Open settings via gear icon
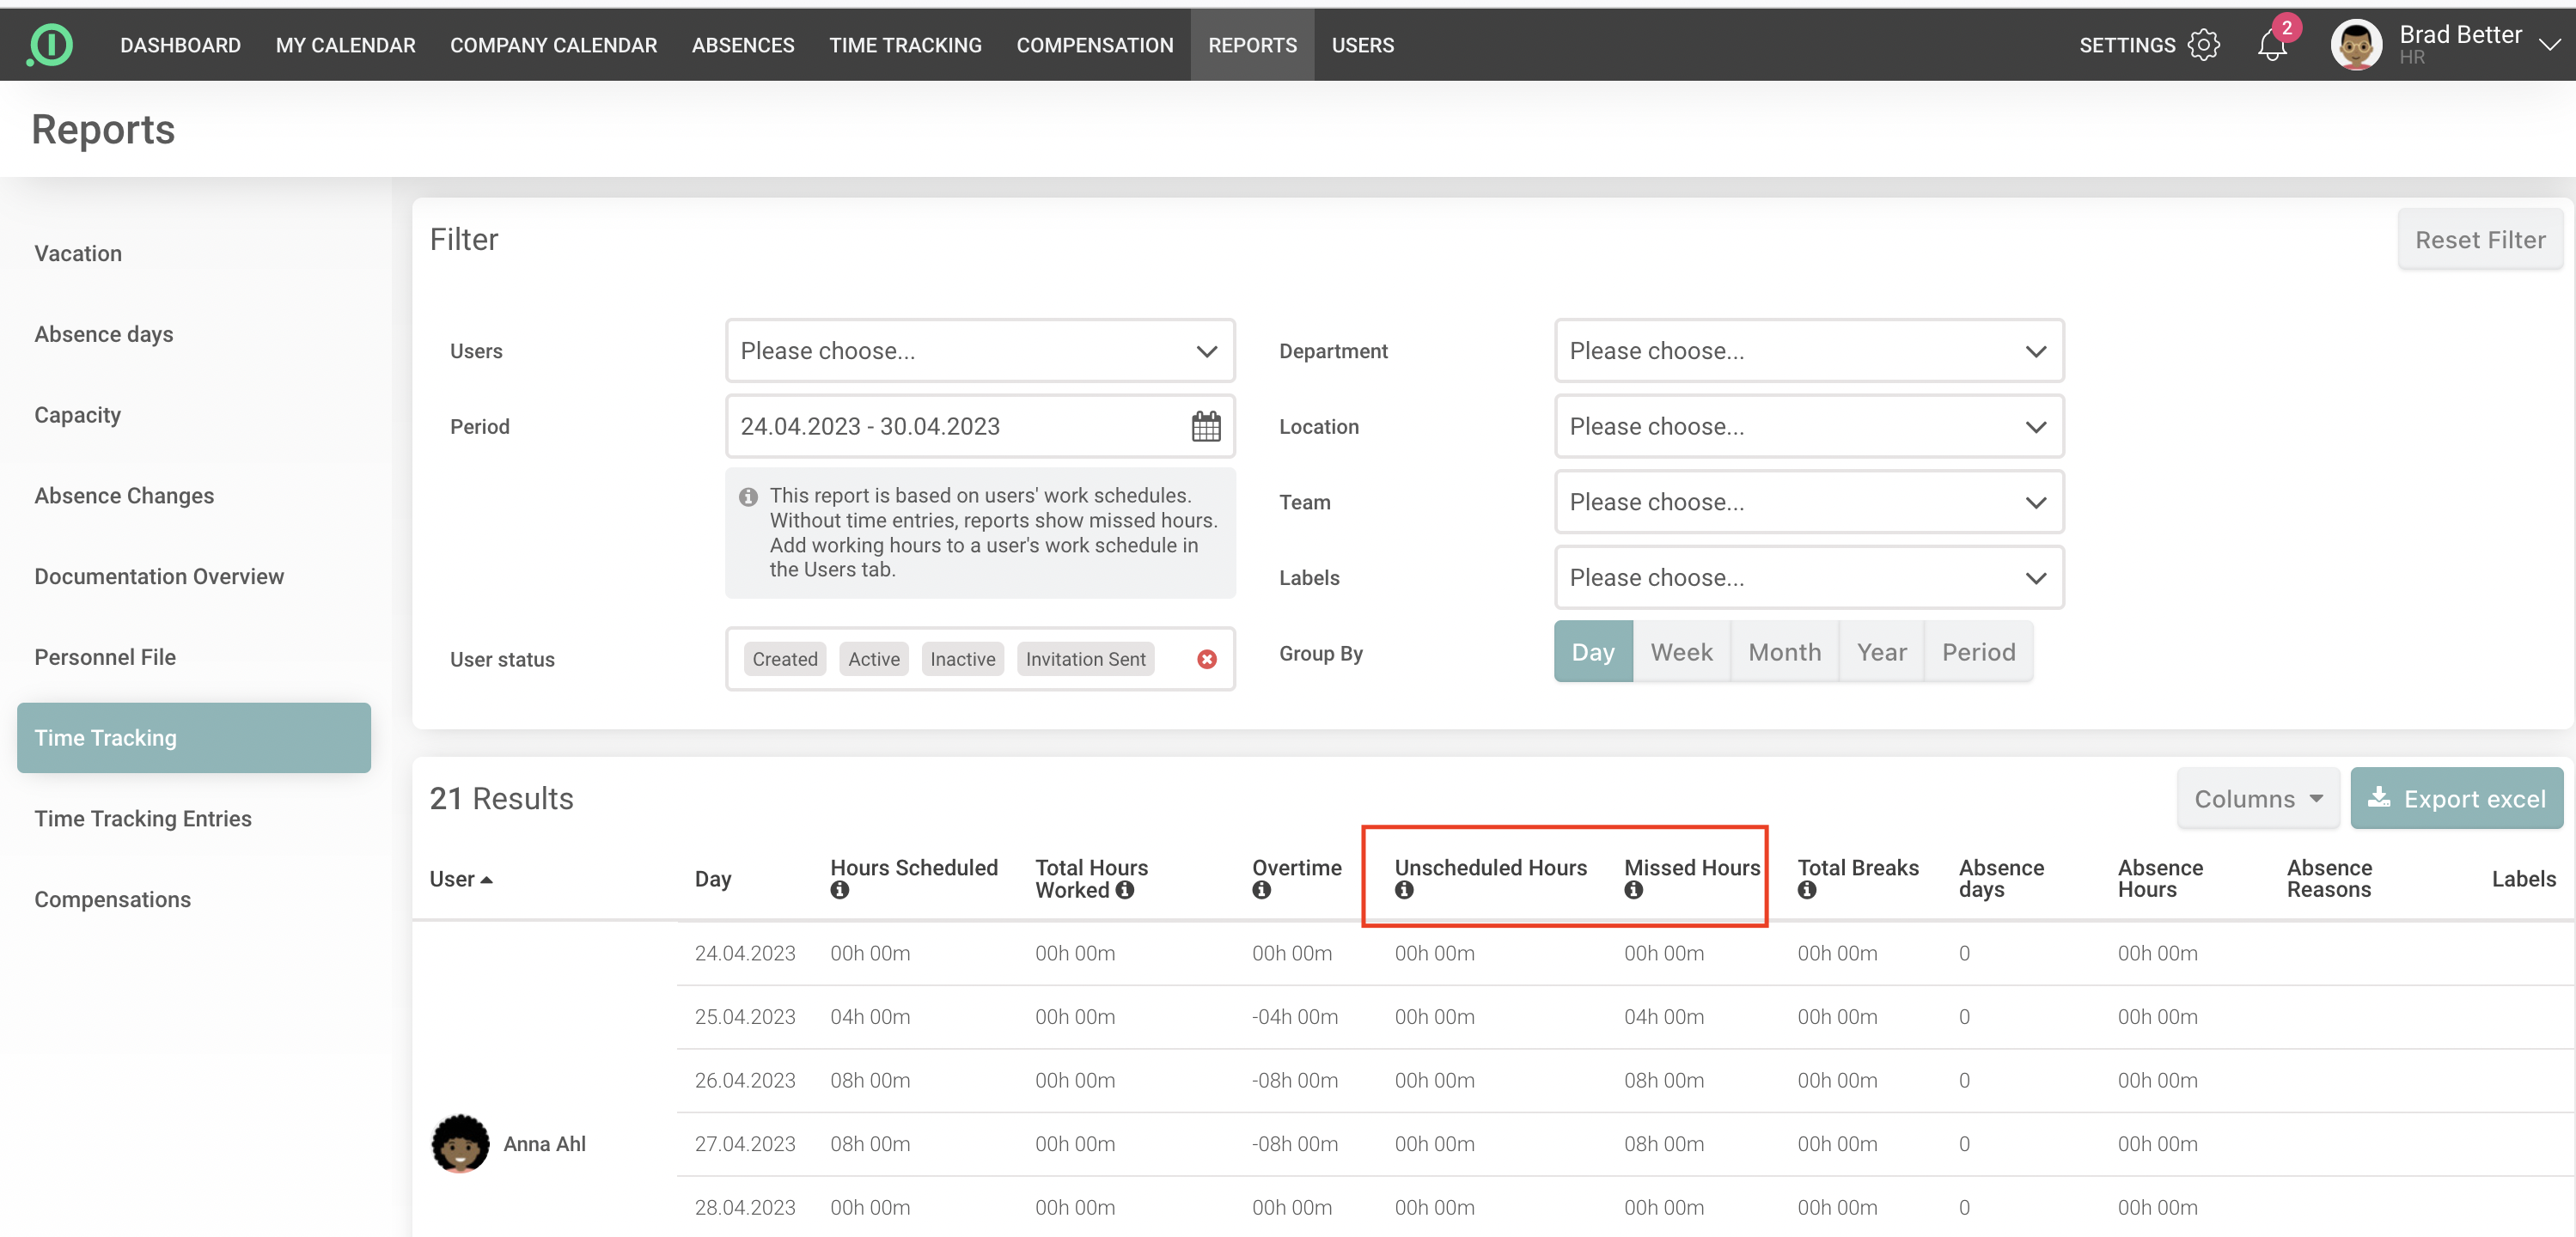The height and width of the screenshot is (1237, 2576). tap(2203, 45)
